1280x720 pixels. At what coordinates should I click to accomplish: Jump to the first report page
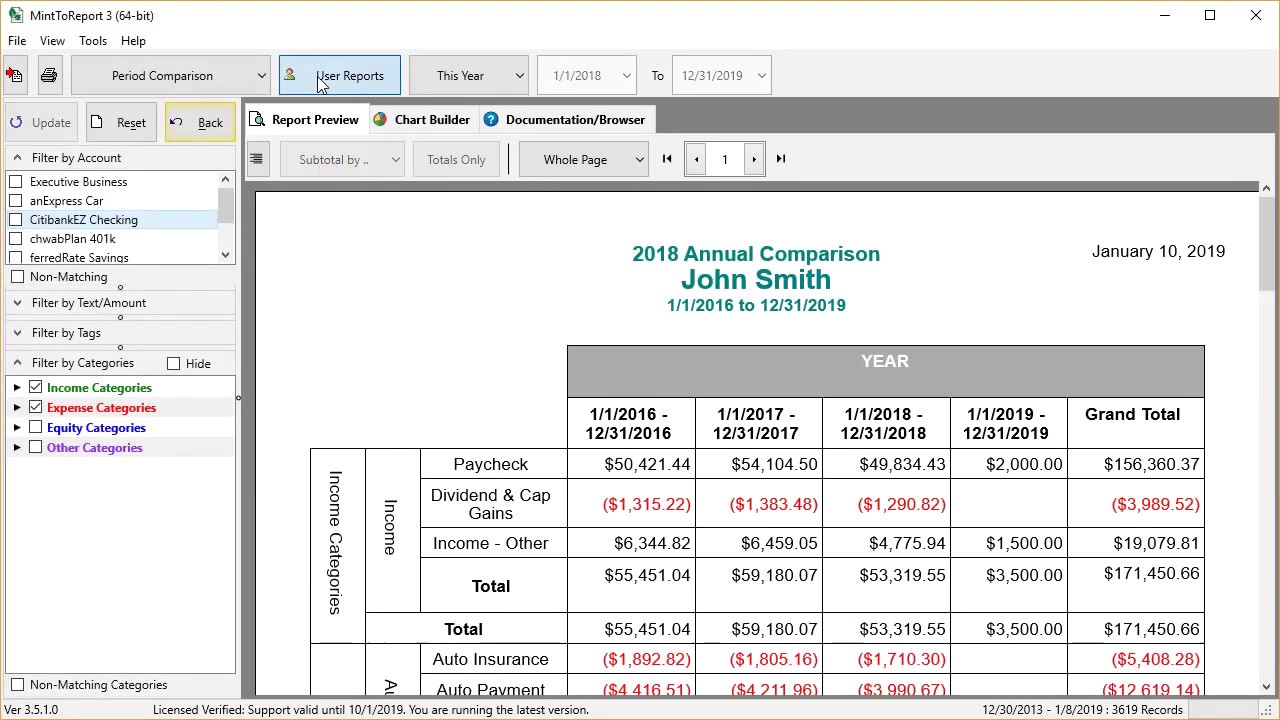[667, 159]
